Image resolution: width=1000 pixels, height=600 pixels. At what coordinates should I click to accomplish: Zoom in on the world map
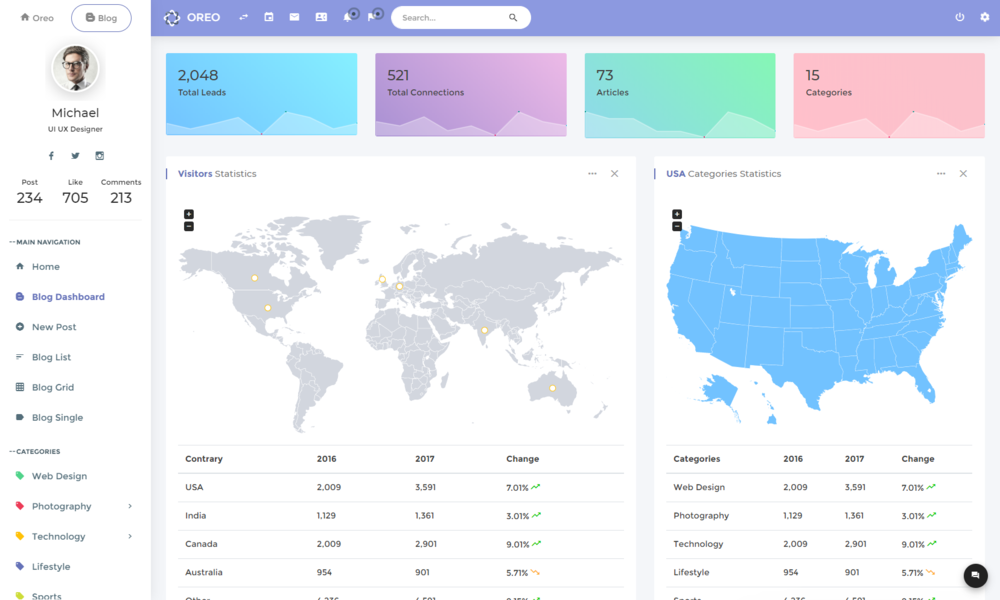(189, 214)
